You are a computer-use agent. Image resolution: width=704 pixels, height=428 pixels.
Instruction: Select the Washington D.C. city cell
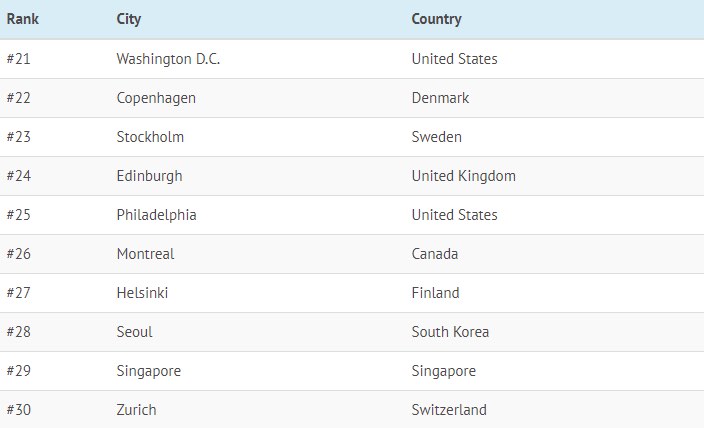168,59
